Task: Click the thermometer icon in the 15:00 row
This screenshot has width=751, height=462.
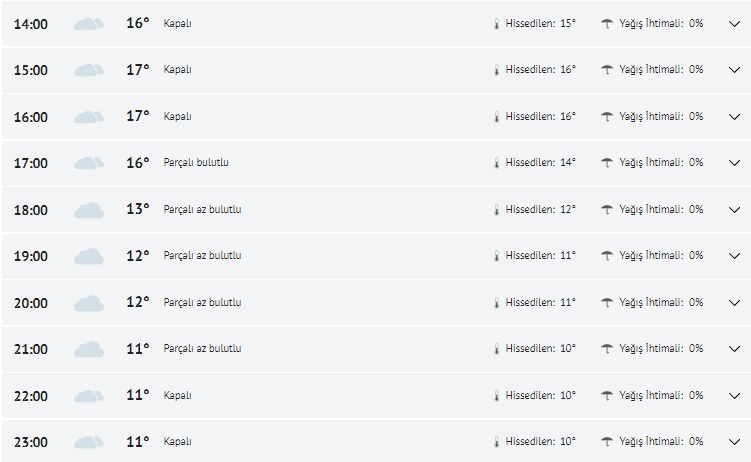Action: (495, 70)
